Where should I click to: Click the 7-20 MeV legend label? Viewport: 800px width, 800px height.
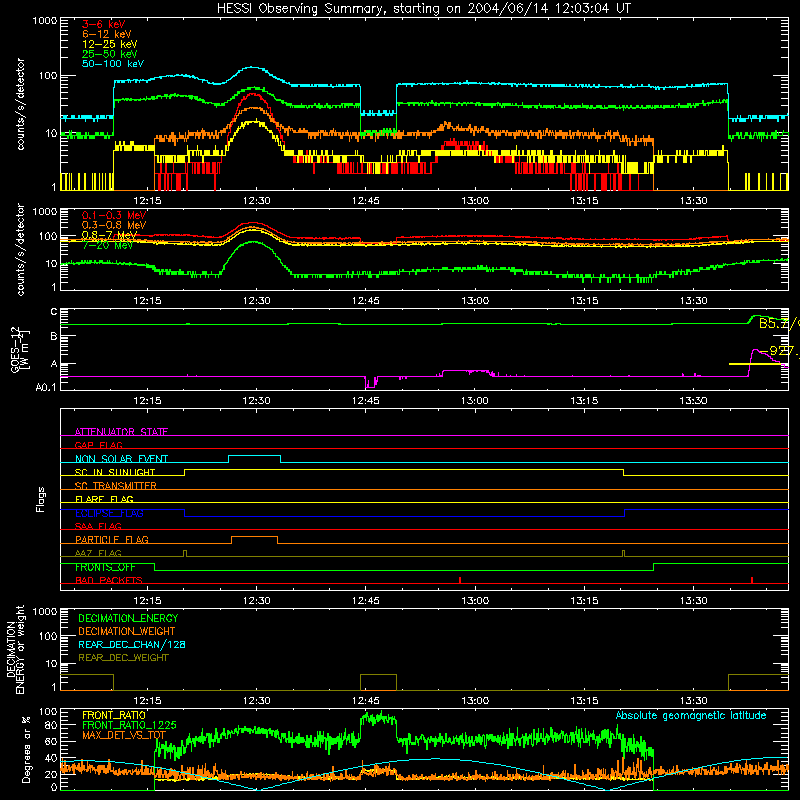click(x=107, y=245)
